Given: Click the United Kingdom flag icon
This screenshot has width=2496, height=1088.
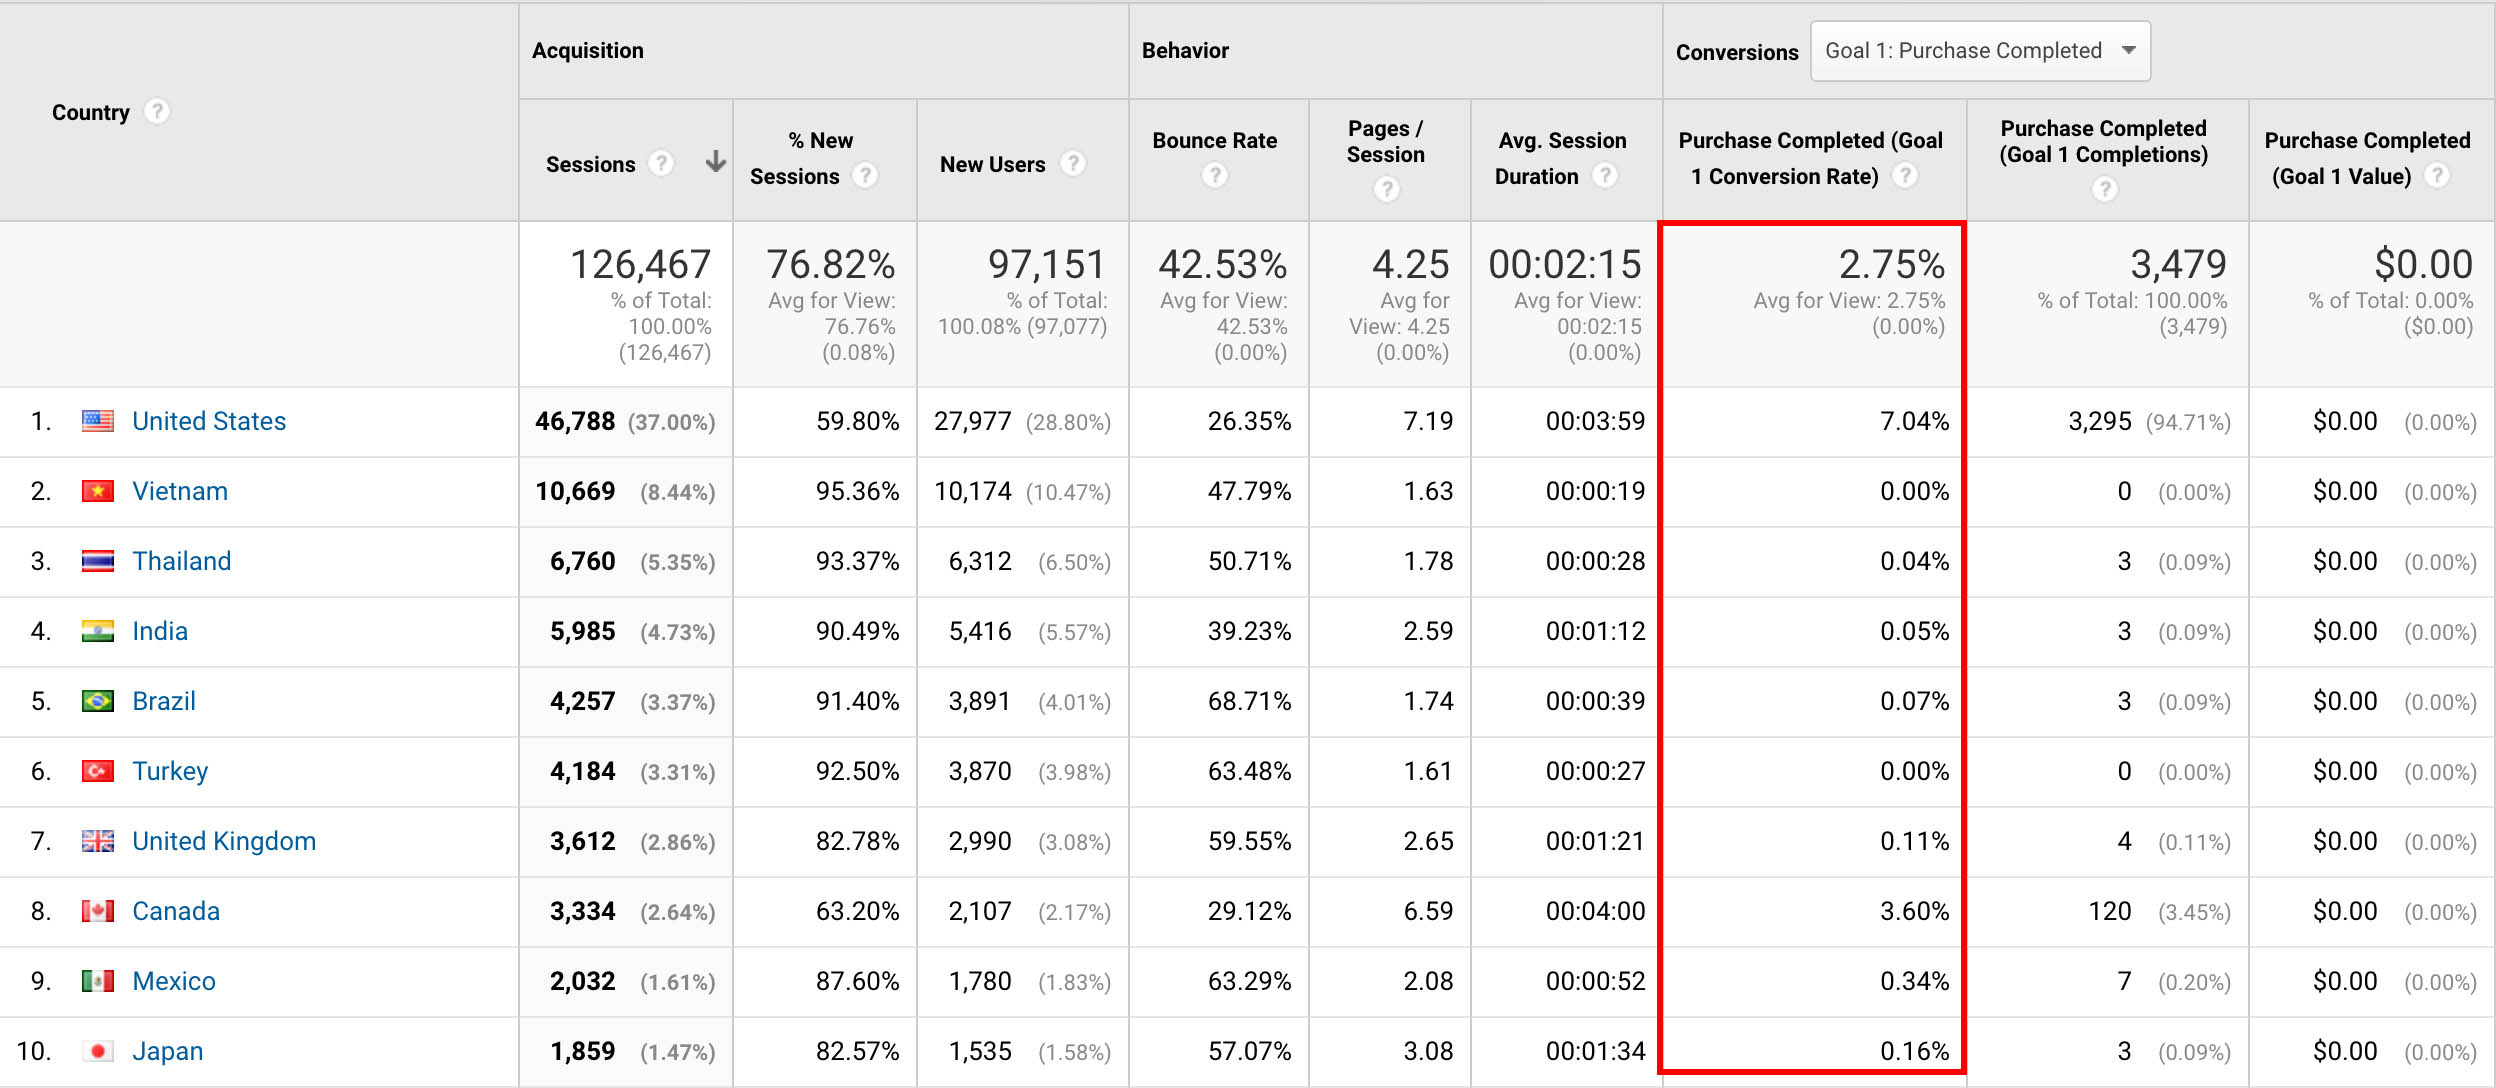Looking at the screenshot, I should 97,841.
